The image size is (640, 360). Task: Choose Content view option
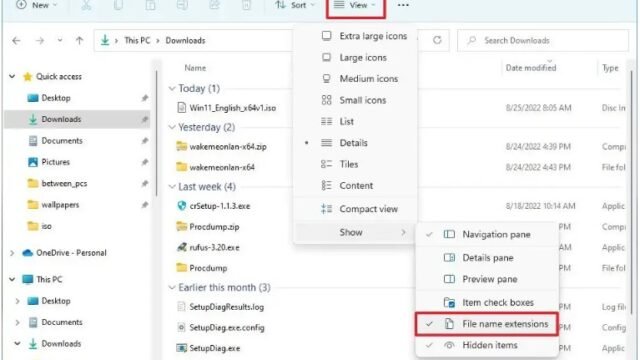(x=355, y=185)
